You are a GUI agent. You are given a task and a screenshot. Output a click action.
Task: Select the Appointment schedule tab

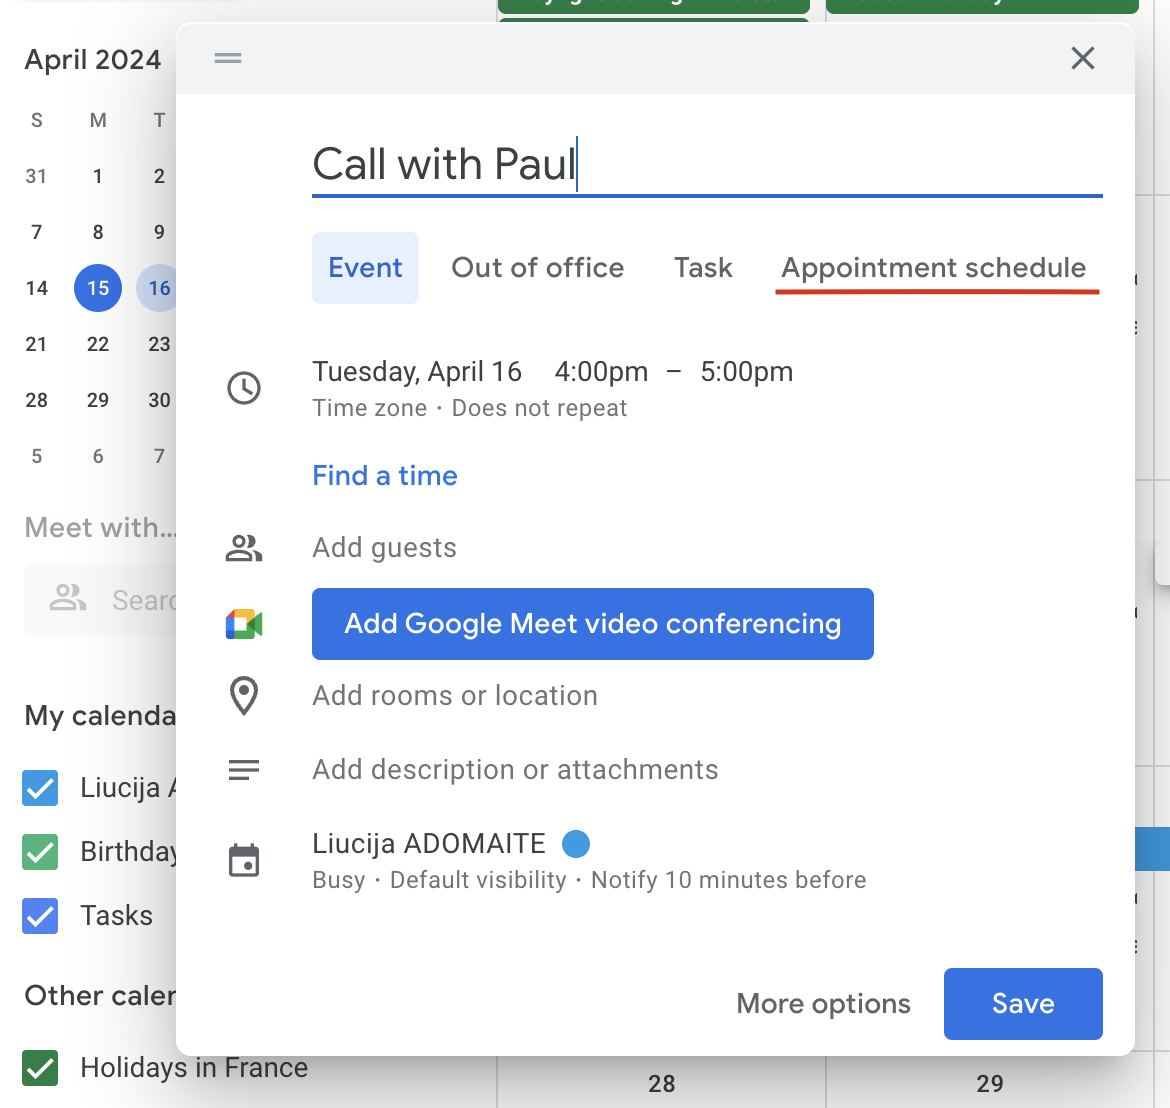click(935, 267)
